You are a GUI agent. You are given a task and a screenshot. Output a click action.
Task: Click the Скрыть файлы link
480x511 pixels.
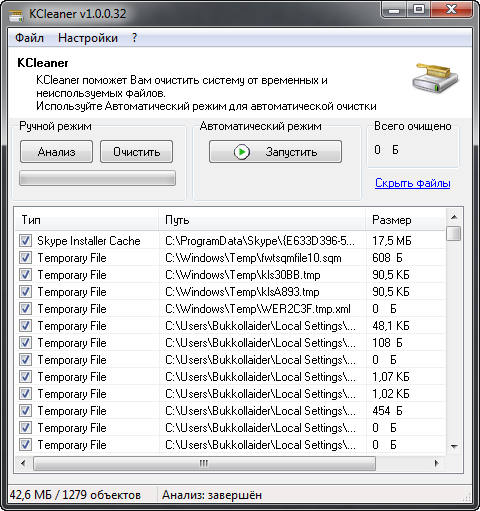413,183
